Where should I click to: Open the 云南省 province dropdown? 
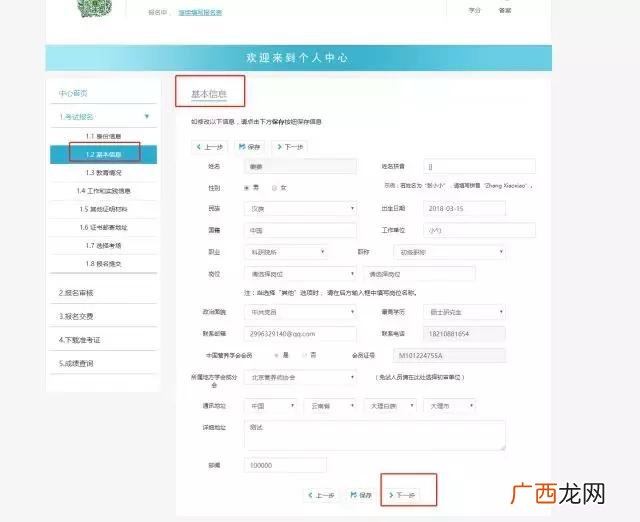click(x=330, y=406)
